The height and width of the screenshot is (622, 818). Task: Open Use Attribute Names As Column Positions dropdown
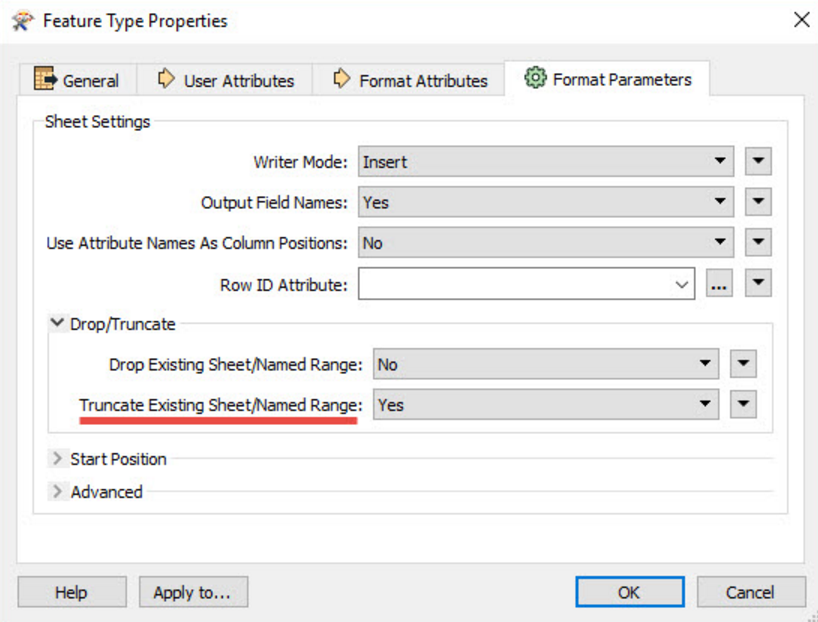coord(546,243)
